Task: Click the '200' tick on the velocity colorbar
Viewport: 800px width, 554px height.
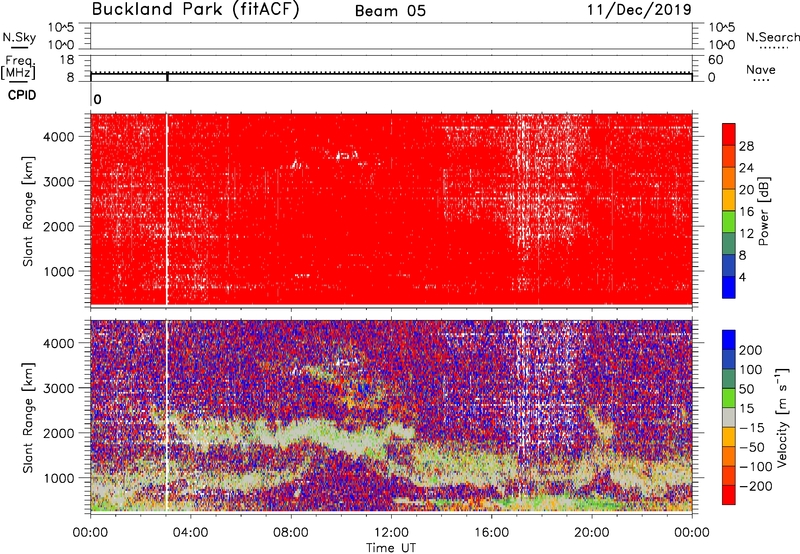Action: click(x=751, y=350)
